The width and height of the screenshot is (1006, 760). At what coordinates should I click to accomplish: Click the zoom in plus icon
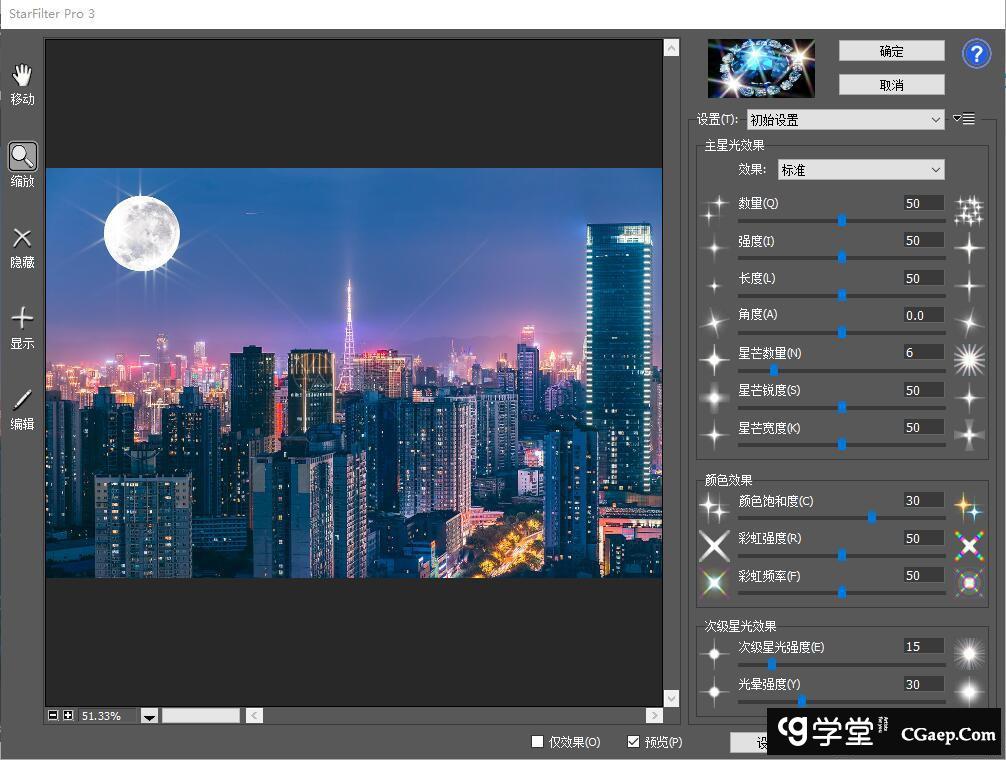click(x=68, y=716)
